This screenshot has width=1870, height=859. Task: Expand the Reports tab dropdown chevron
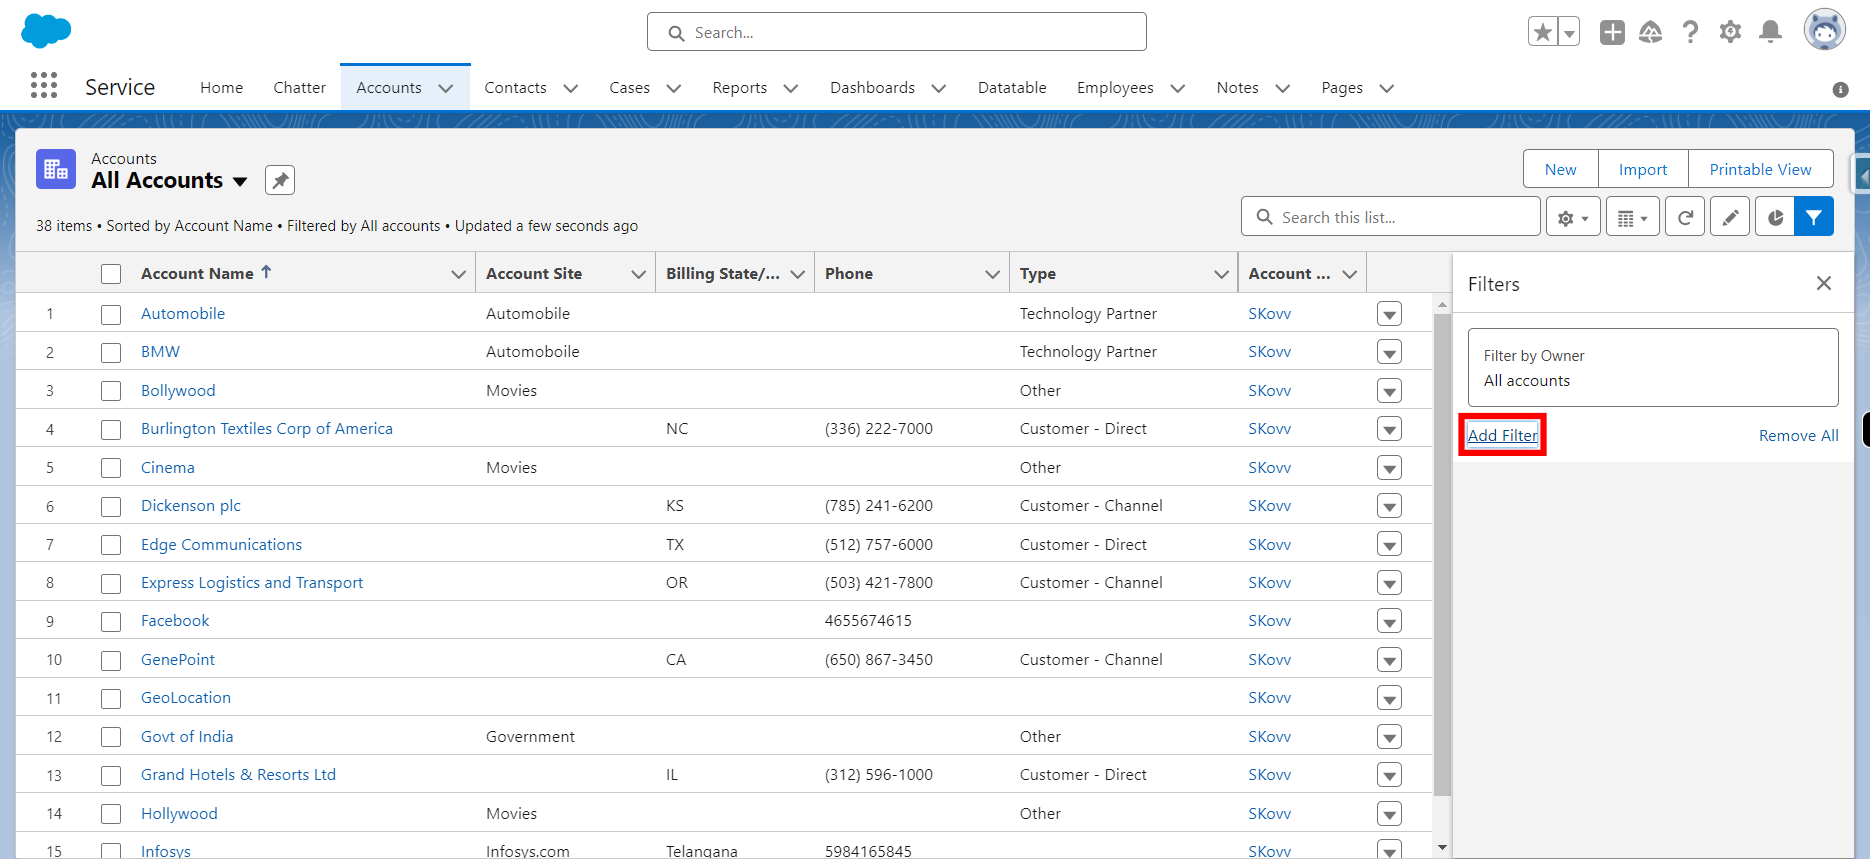coord(791,88)
